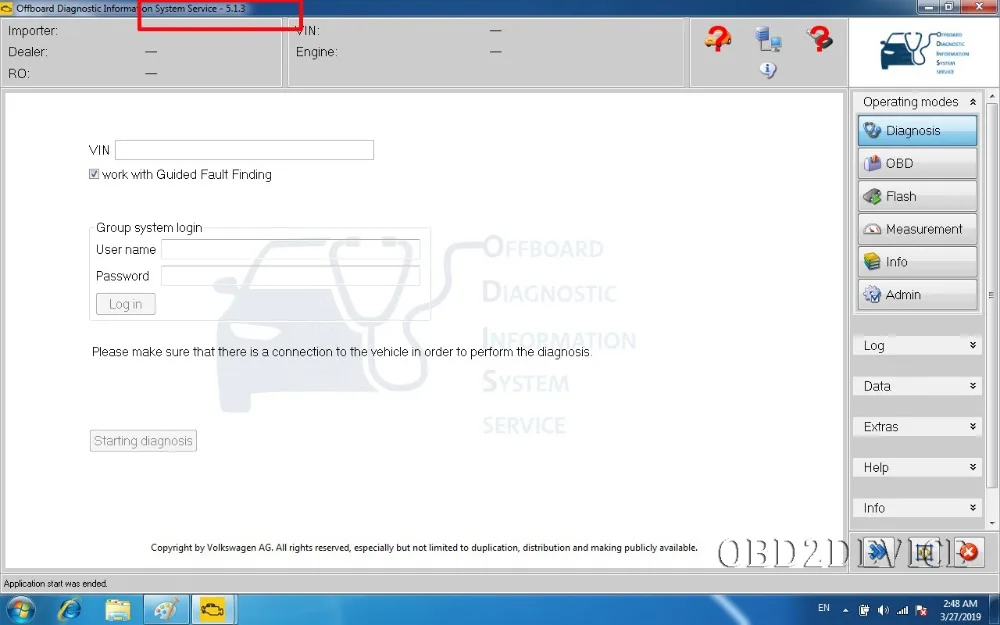Click the power plug tray icon
This screenshot has height=625, width=1000.
(864, 610)
